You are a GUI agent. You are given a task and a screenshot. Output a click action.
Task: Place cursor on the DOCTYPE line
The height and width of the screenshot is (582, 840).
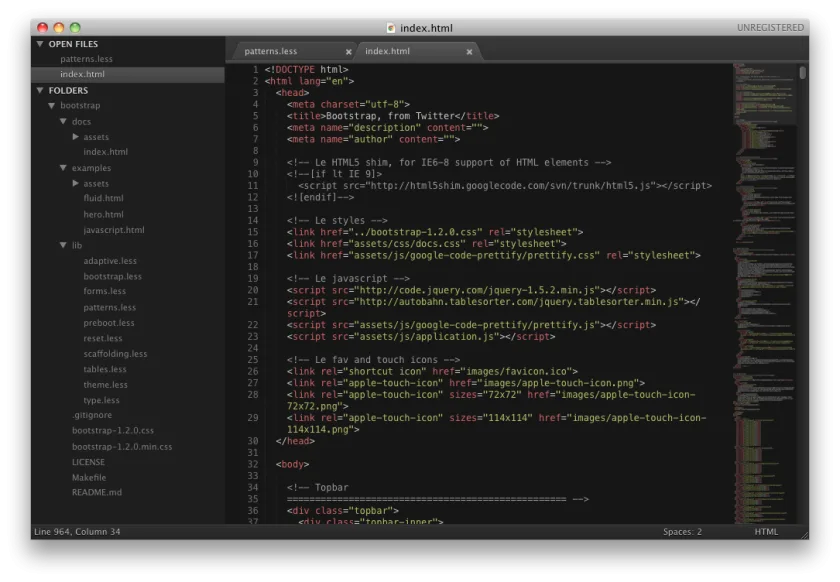306,70
